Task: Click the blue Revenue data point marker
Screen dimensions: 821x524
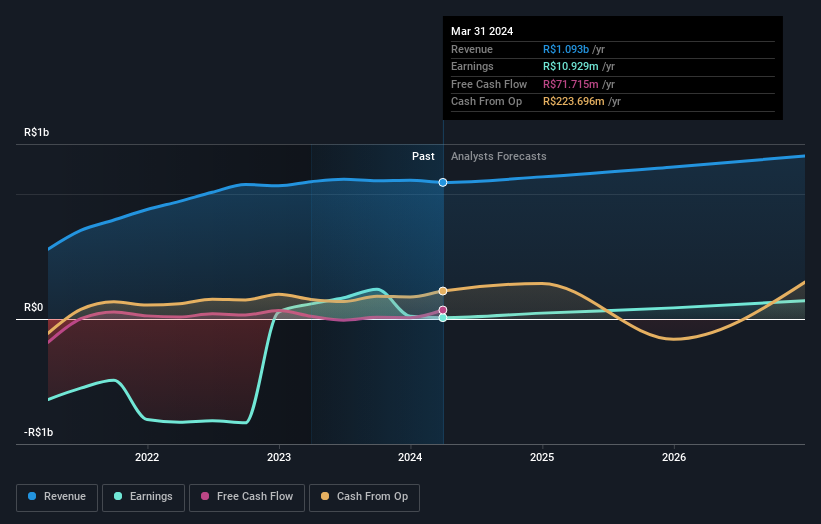Action: tap(443, 182)
